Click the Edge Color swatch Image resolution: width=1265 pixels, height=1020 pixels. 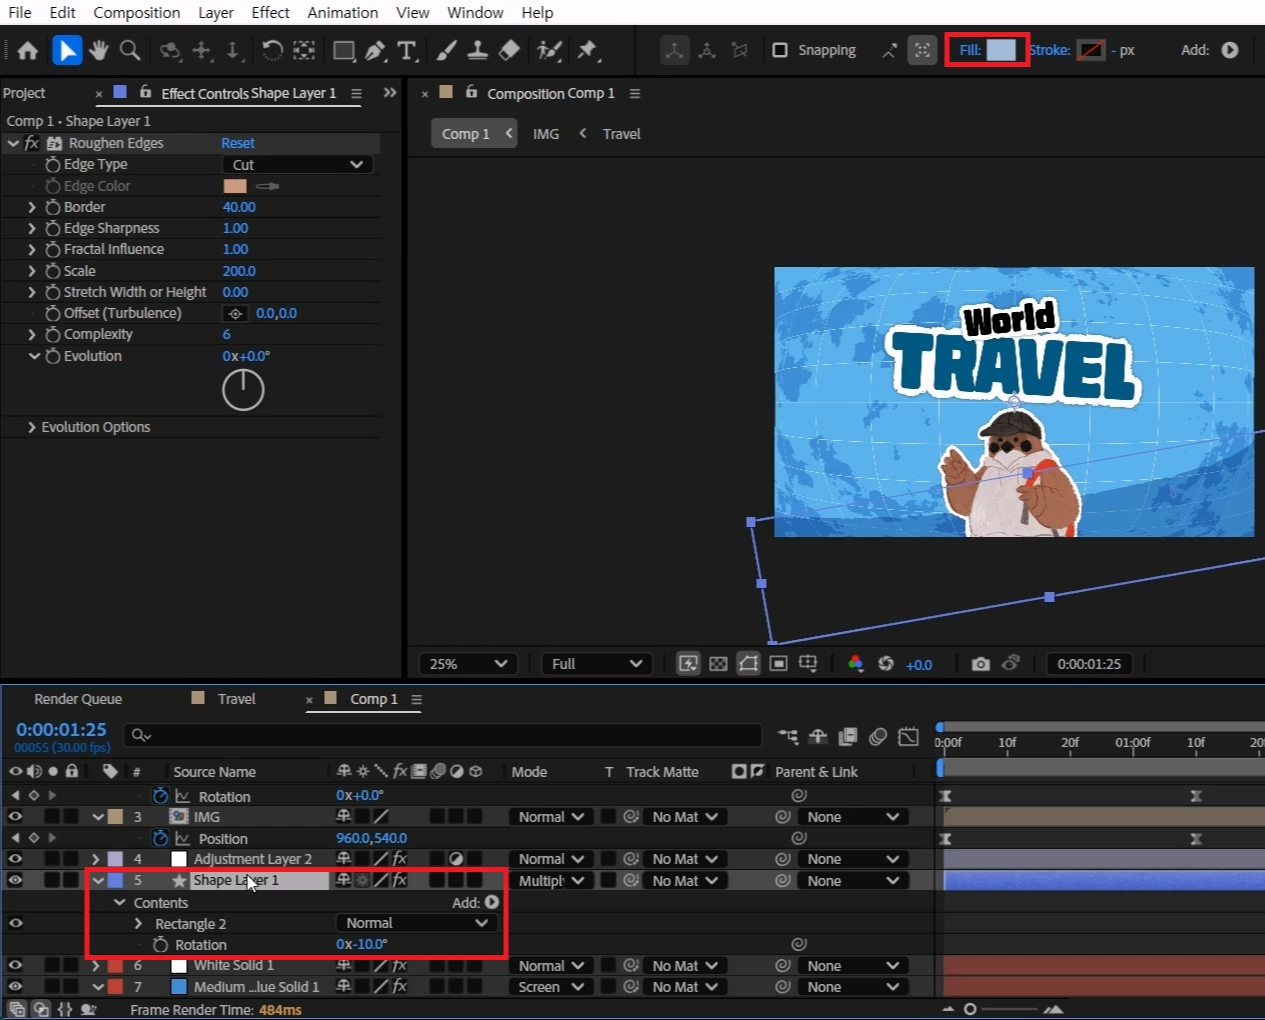[235, 186]
